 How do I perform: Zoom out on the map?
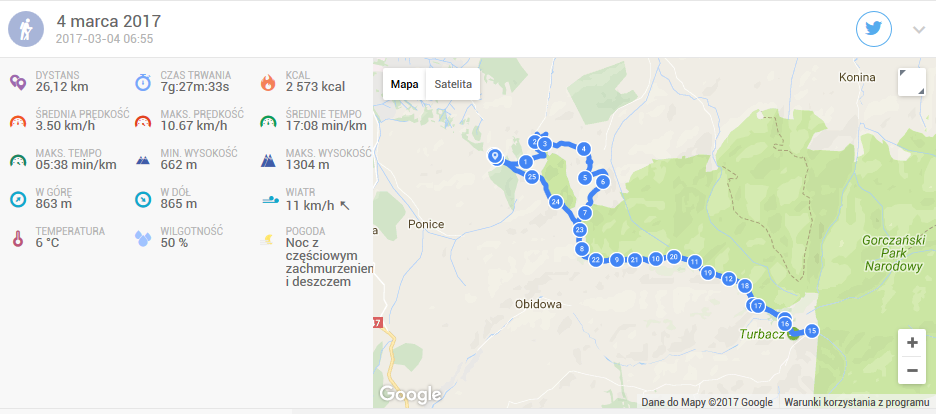pyautogui.click(x=912, y=370)
